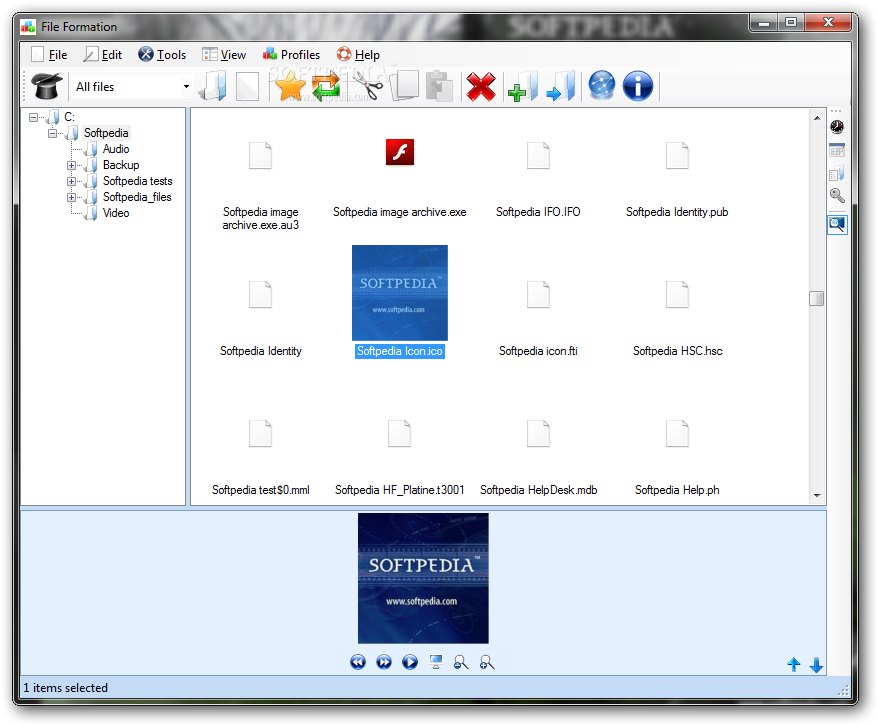Click the fast-forward preview button
Viewport: 879px width, 726px height.
[384, 662]
